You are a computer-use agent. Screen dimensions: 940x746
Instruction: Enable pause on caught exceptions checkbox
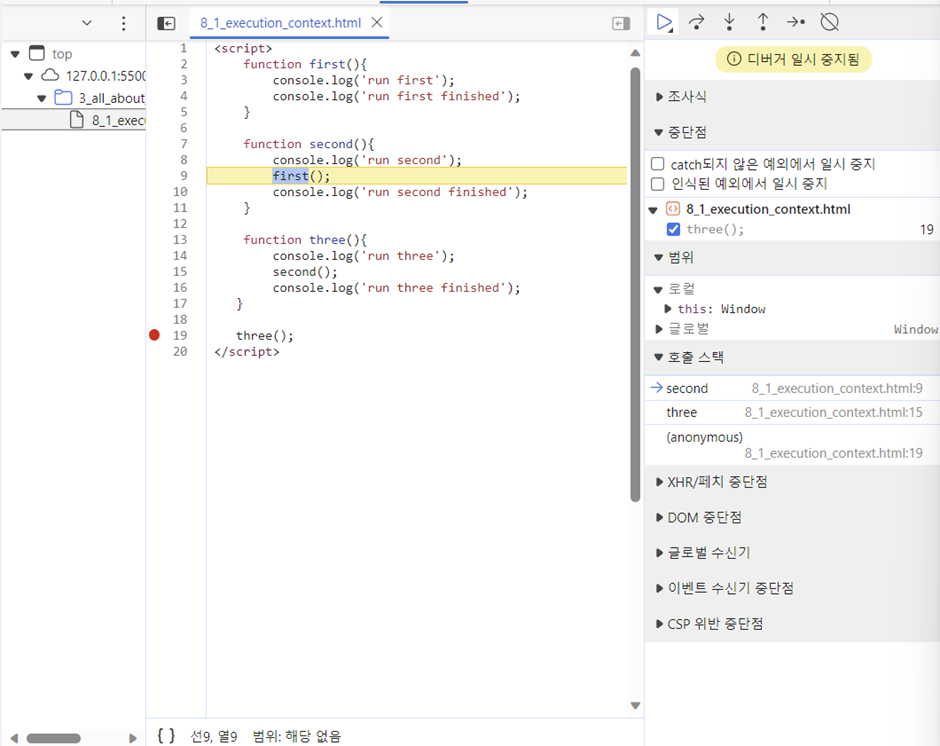coord(658,184)
